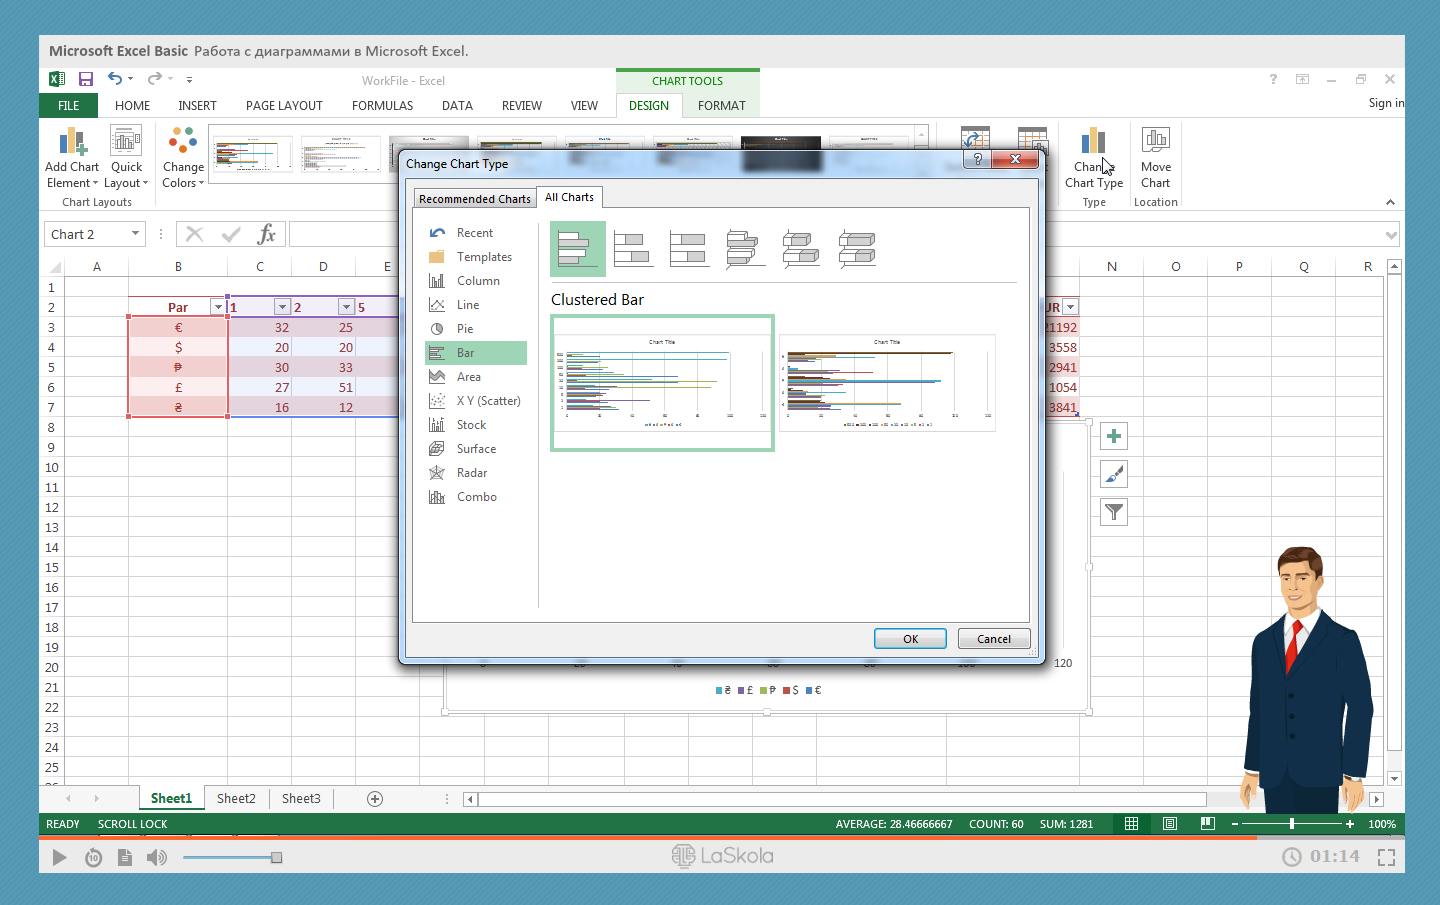The height and width of the screenshot is (905, 1440).
Task: Switch to Page Layout view in status bar
Action: (1169, 824)
